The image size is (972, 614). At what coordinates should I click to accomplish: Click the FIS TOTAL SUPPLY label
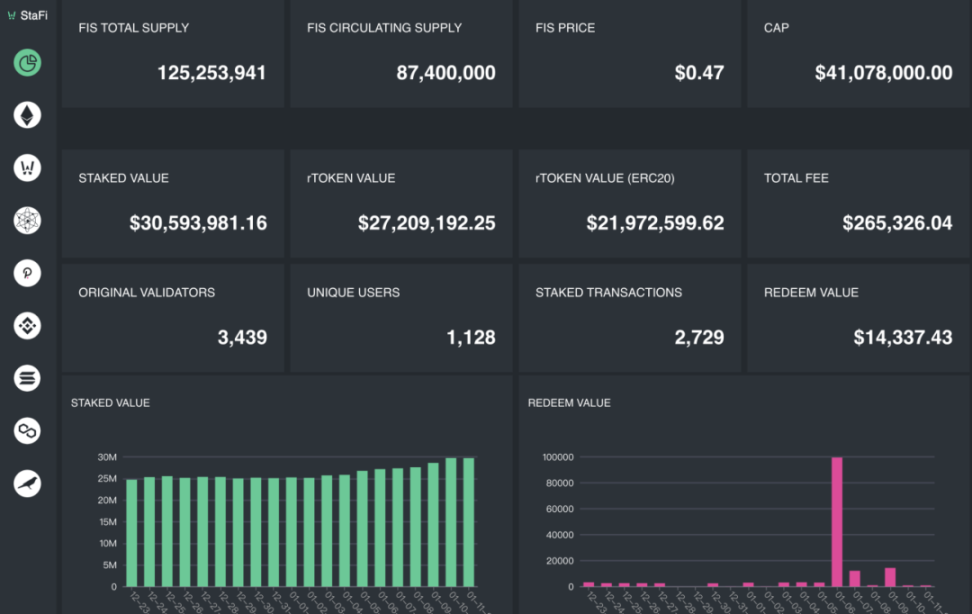click(x=133, y=28)
